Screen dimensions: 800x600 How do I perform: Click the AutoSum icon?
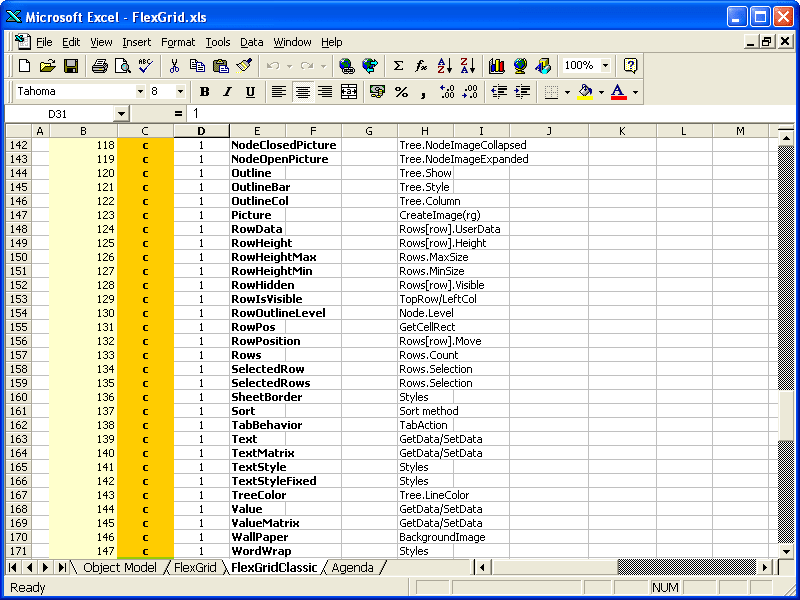(x=398, y=66)
